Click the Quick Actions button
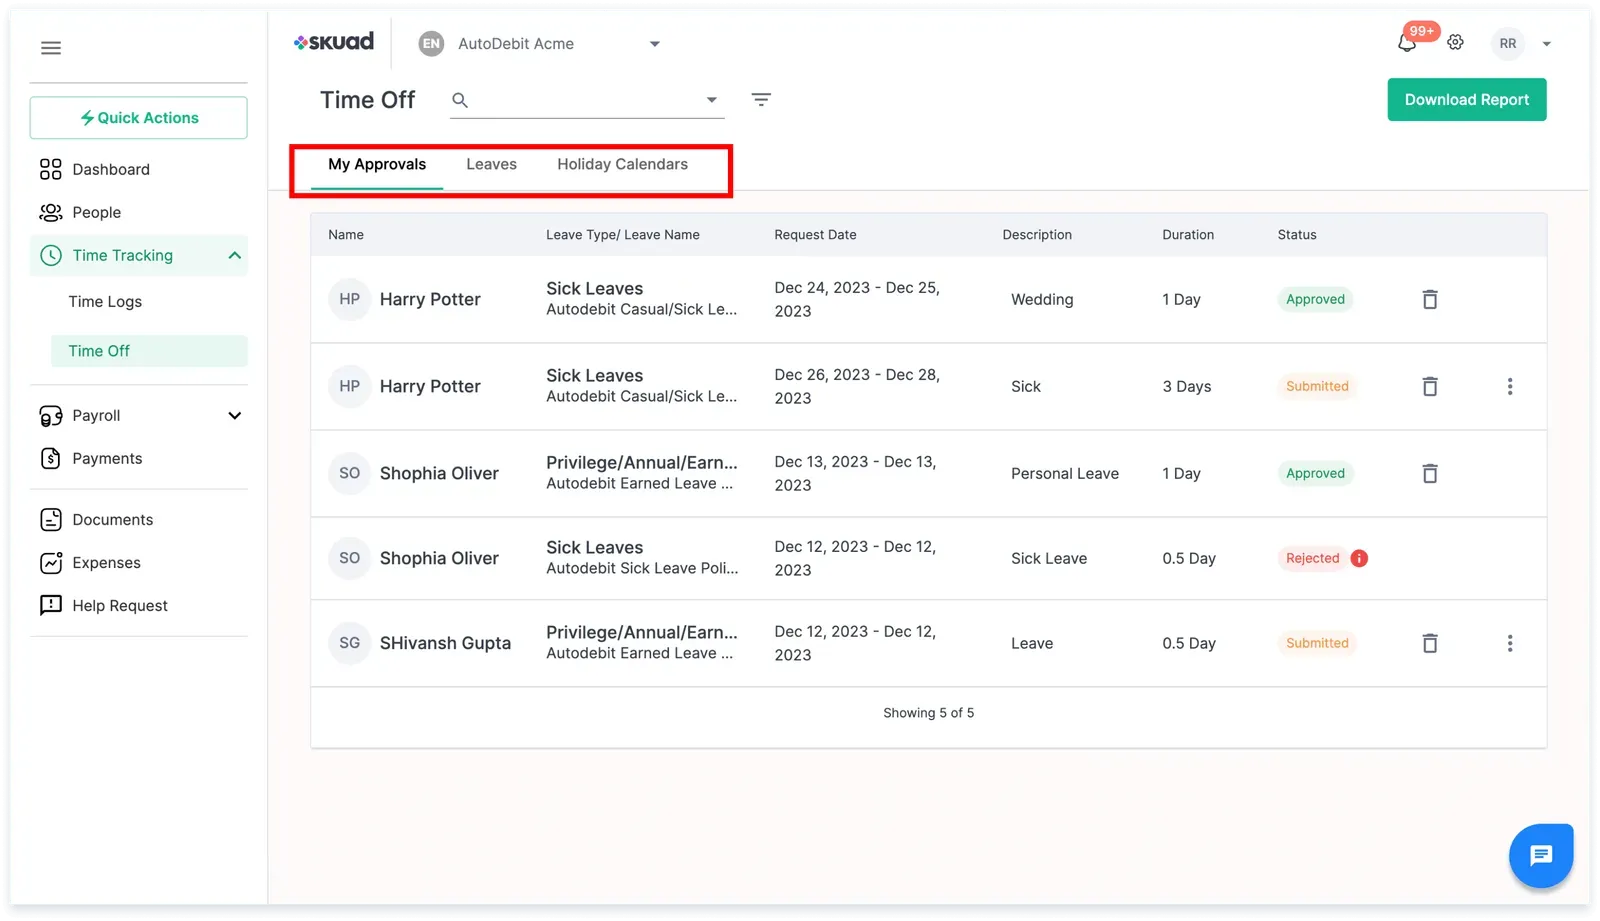1600x921 pixels. pyautogui.click(x=139, y=118)
